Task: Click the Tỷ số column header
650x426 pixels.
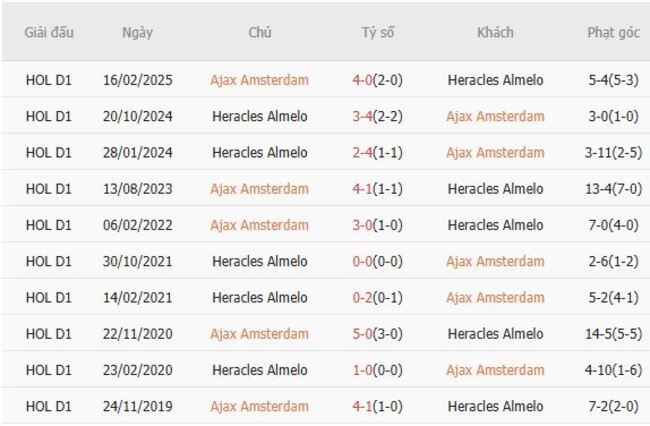Action: pos(378,32)
